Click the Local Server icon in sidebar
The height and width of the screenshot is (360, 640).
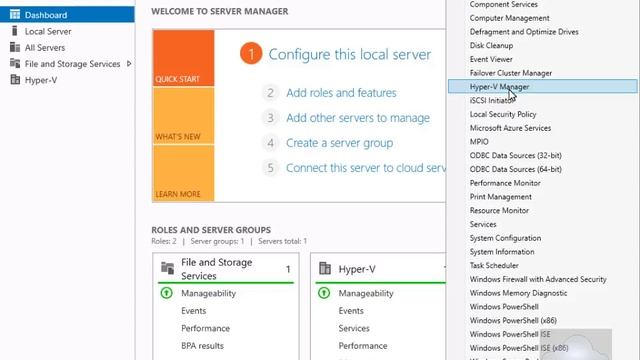(15, 31)
